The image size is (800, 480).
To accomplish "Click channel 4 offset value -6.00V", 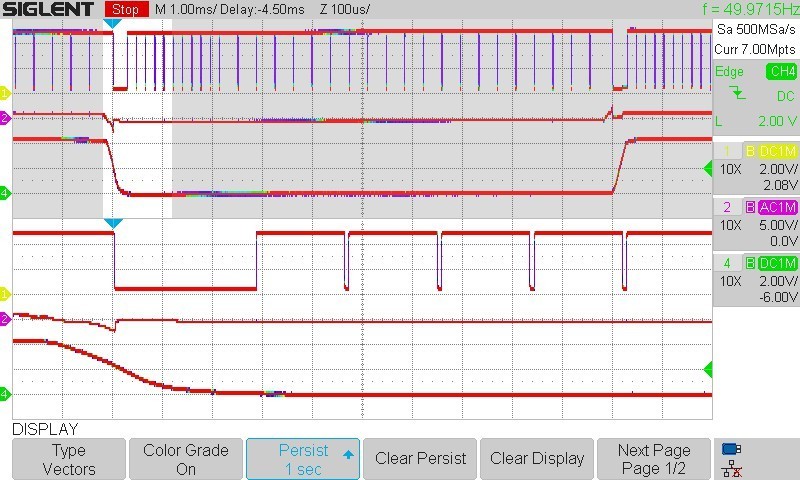I will (778, 297).
